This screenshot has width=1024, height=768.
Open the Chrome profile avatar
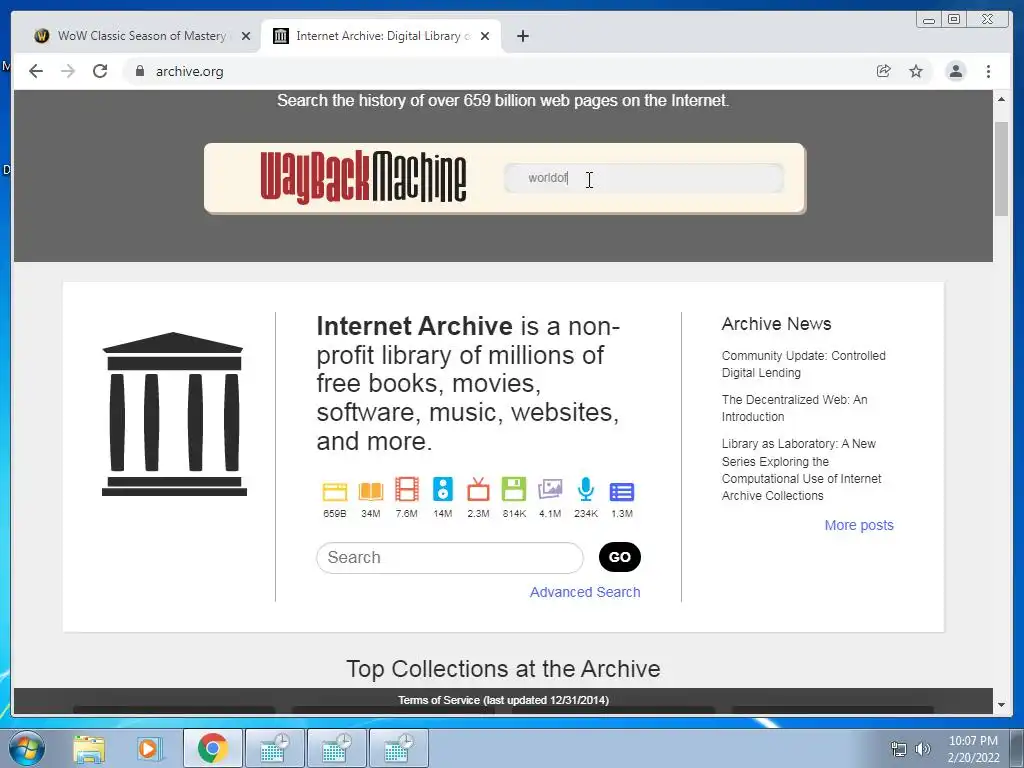[x=956, y=71]
